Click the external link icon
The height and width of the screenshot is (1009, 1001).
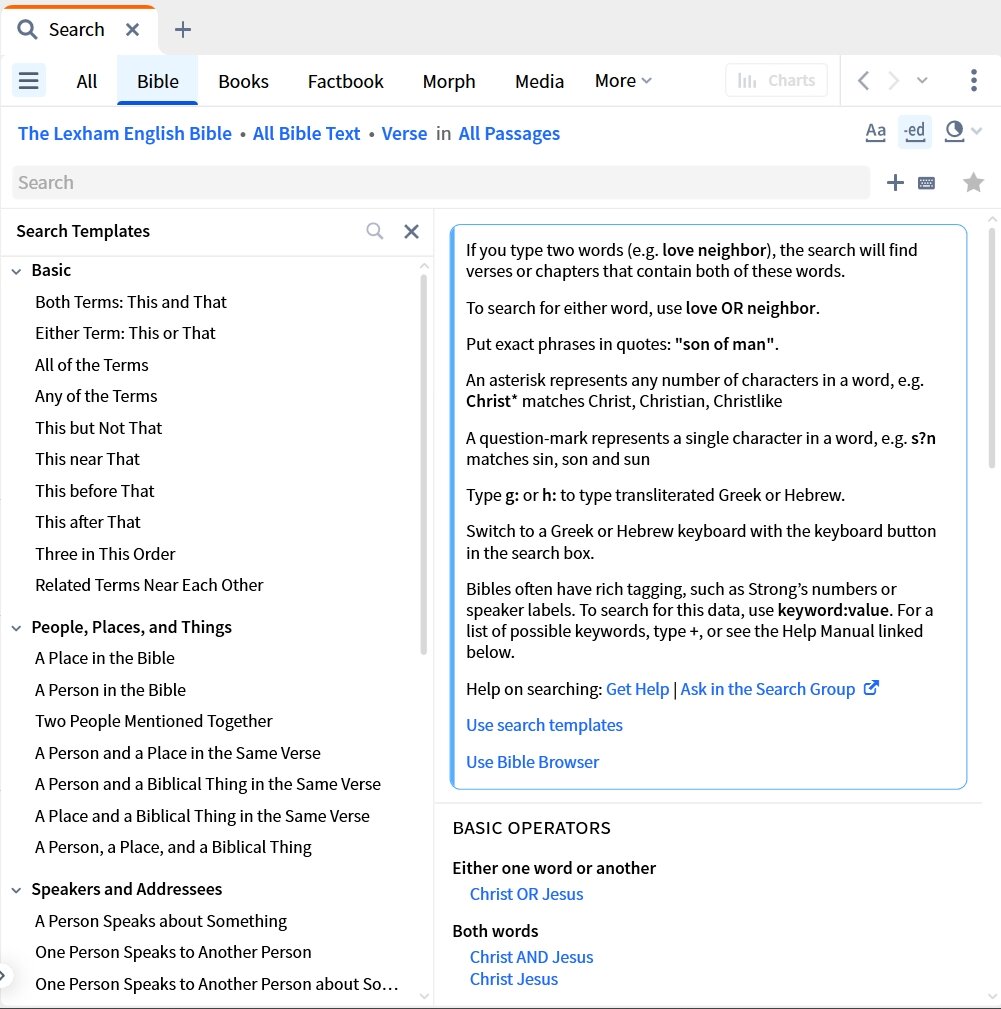pos(870,688)
